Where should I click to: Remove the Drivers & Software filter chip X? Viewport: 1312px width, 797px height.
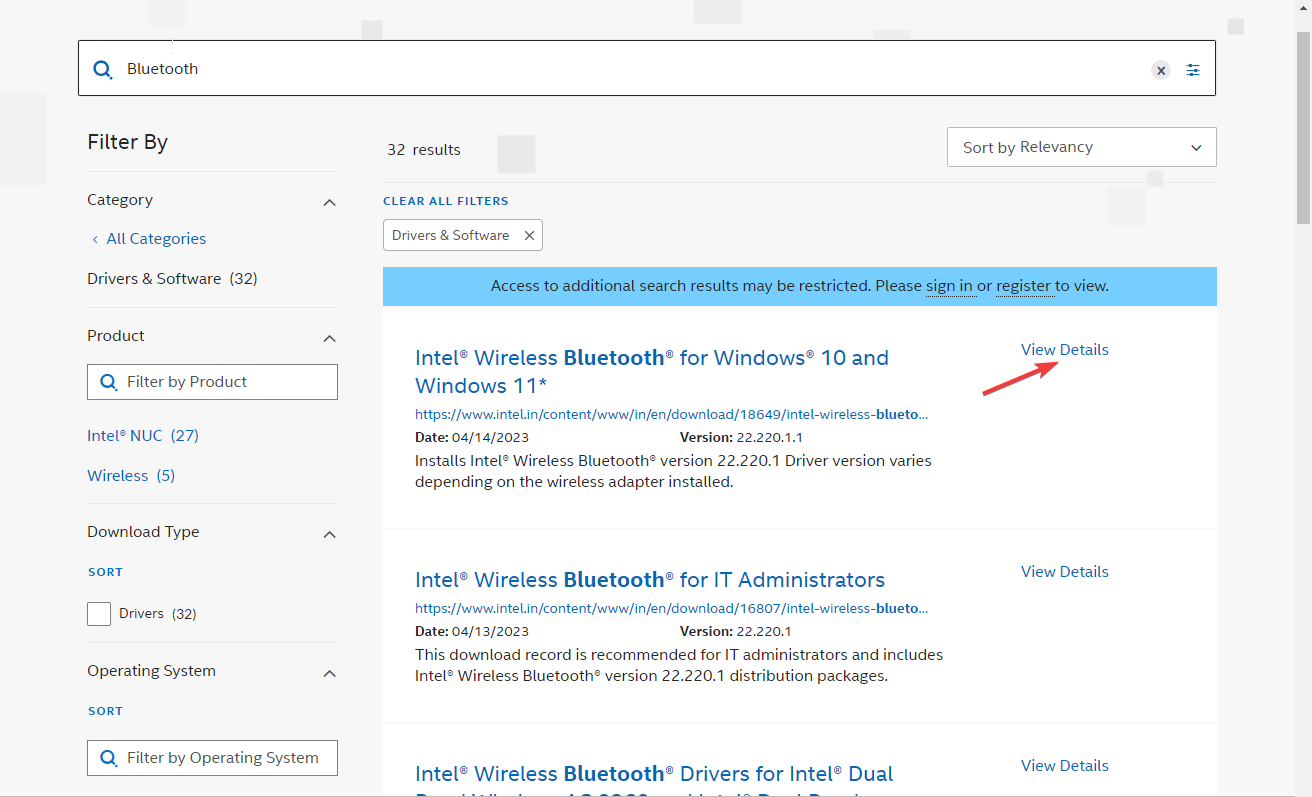[x=529, y=235]
